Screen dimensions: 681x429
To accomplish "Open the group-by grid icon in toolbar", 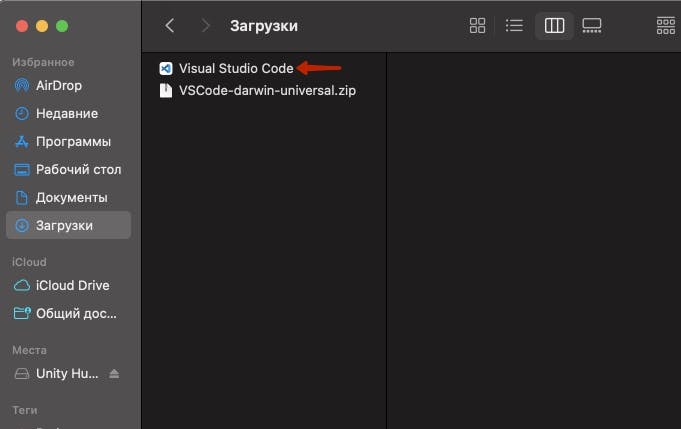I will 666,26.
